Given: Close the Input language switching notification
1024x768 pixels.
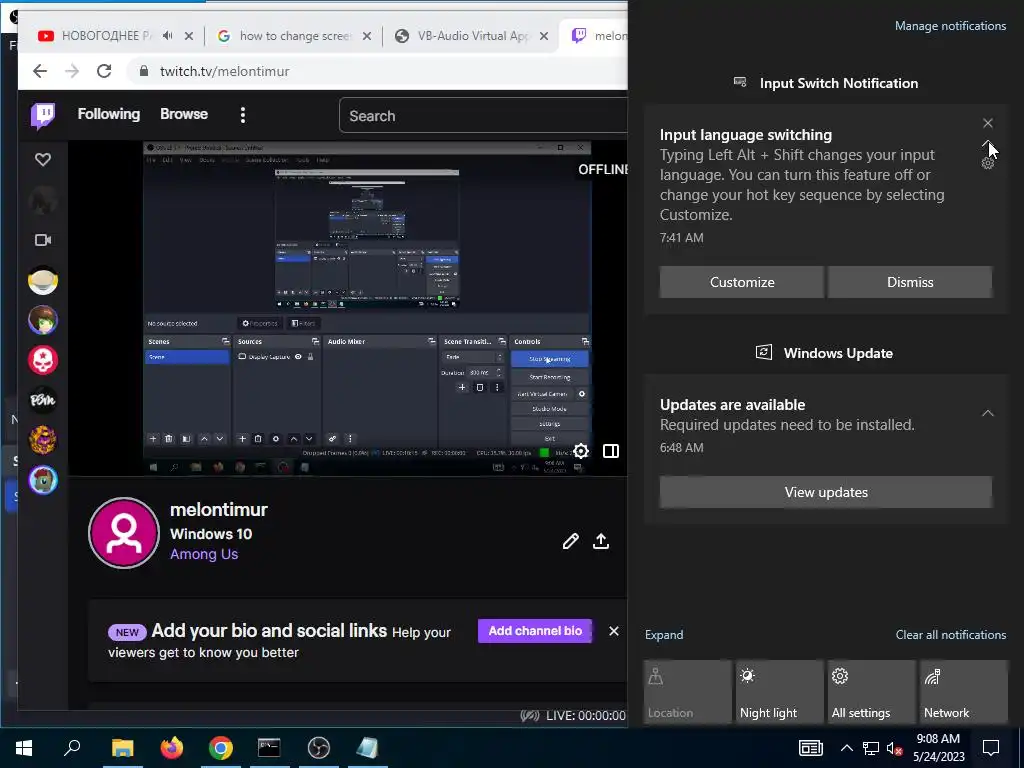Looking at the screenshot, I should 987,123.
